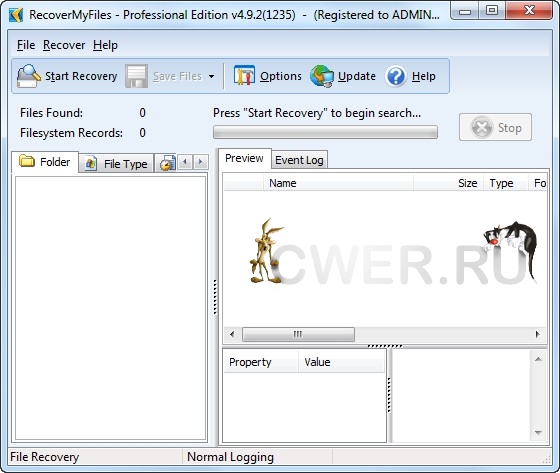Viewport: 560px width, 473px height.
Task: Switch to the Event Log tab
Action: (x=299, y=160)
